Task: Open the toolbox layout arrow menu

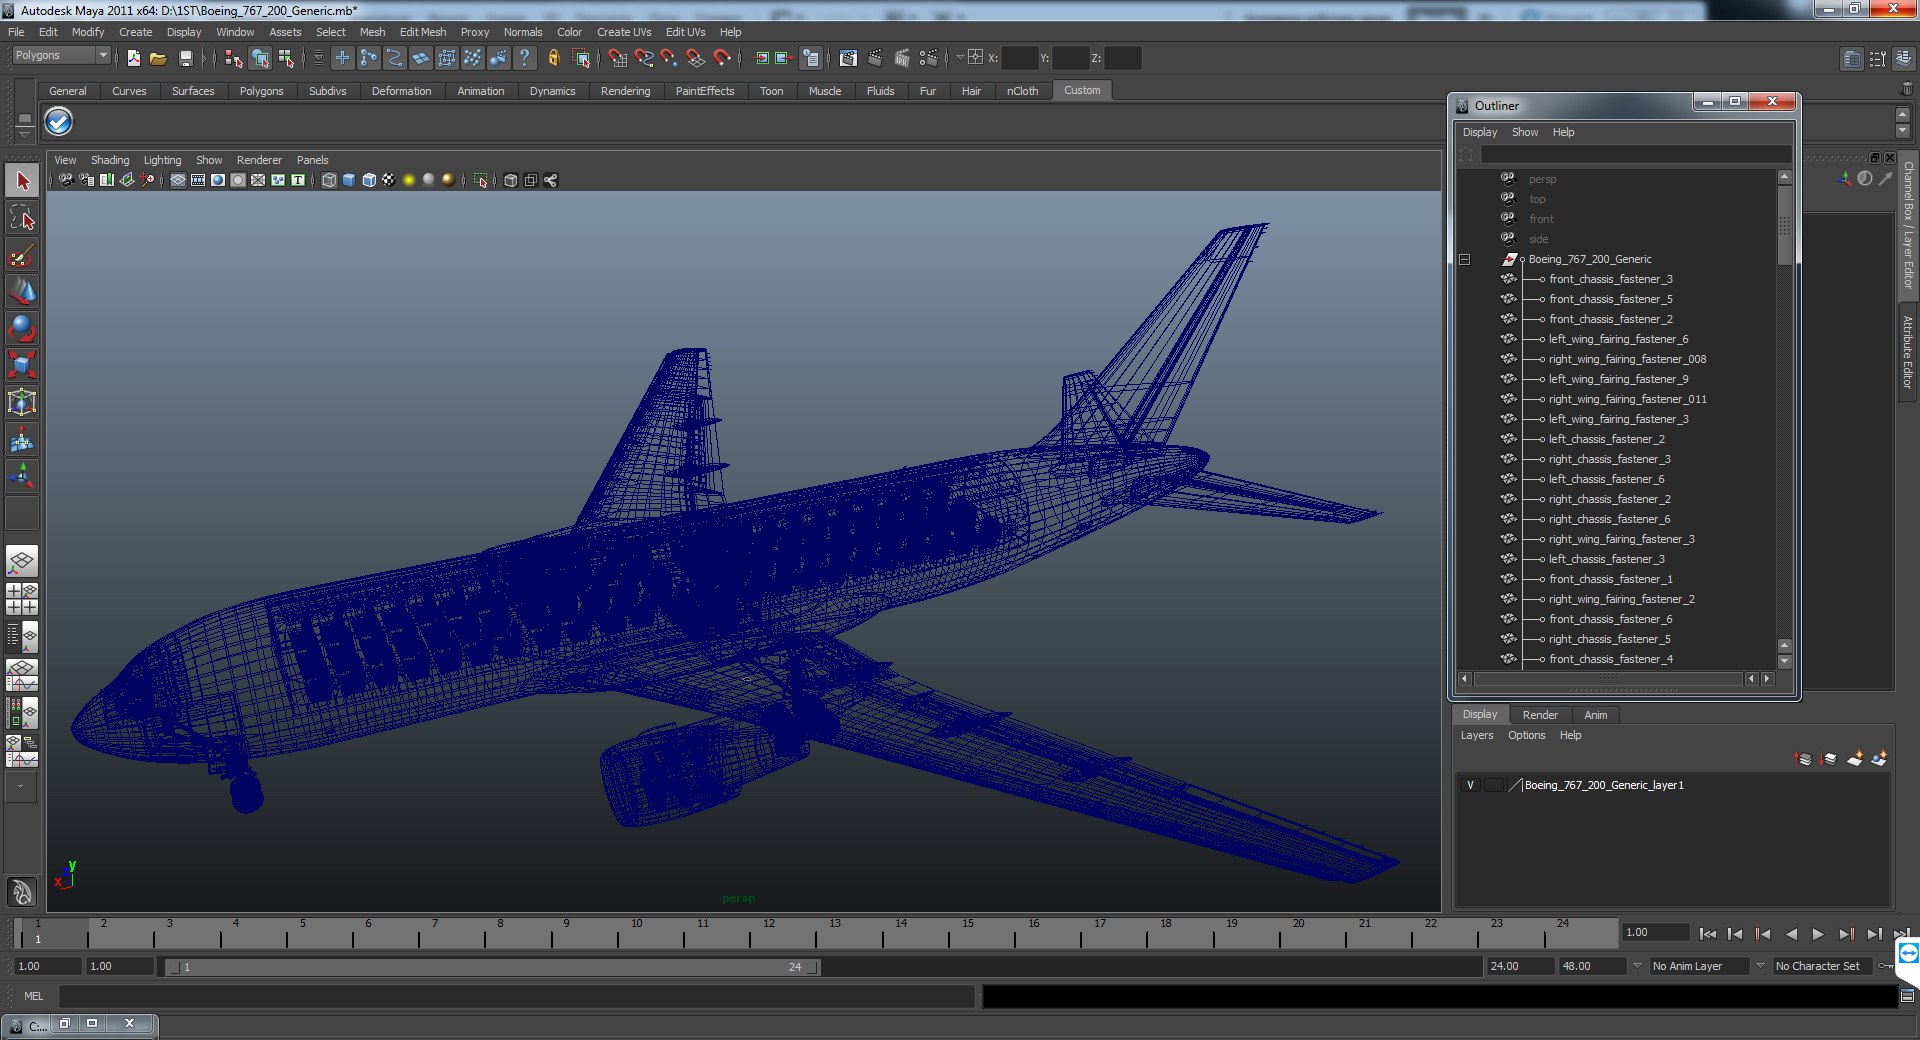Action: [21, 787]
